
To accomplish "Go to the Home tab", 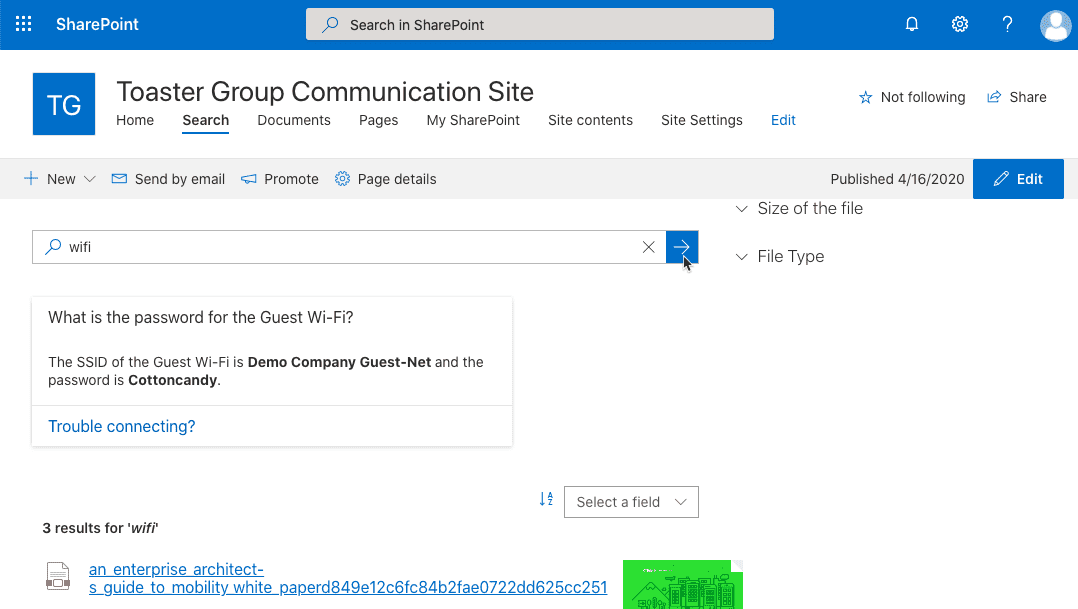I will (135, 120).
